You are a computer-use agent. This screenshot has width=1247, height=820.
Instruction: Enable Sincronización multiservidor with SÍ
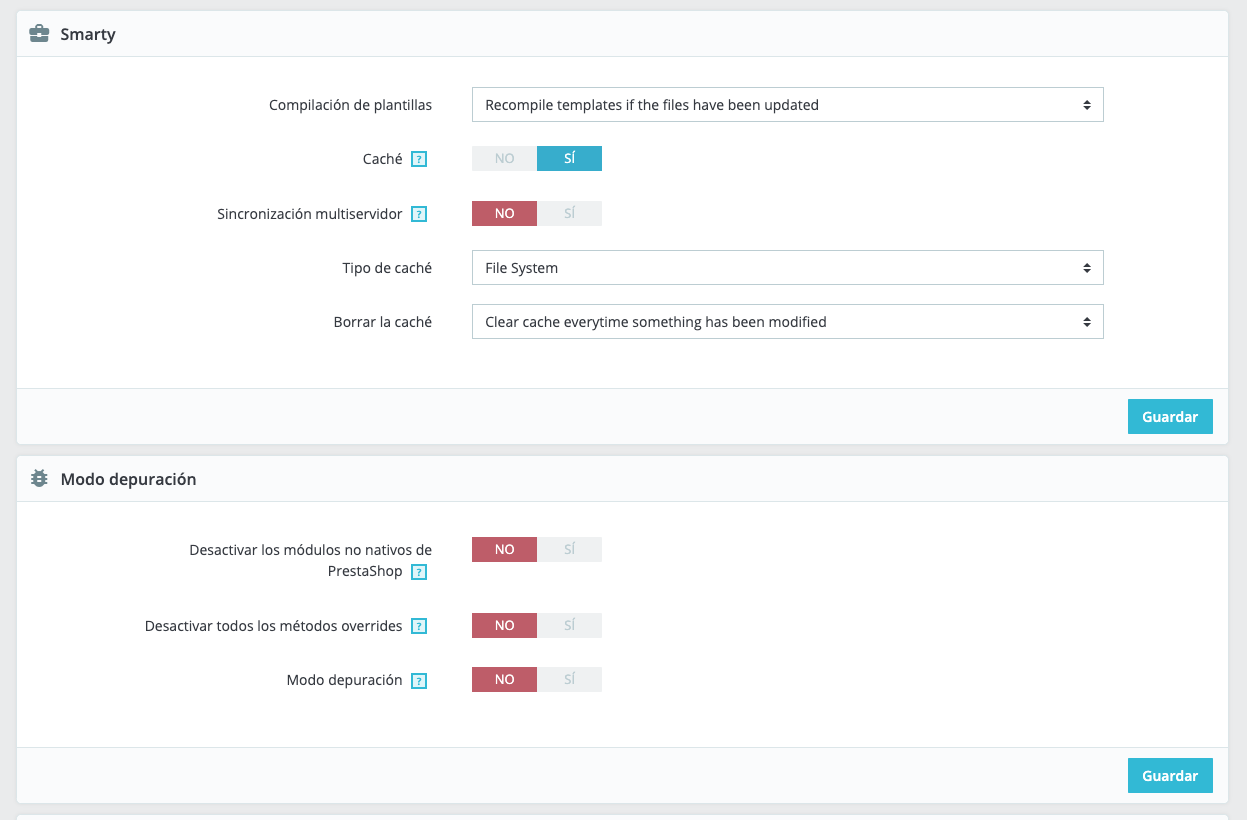(x=569, y=214)
